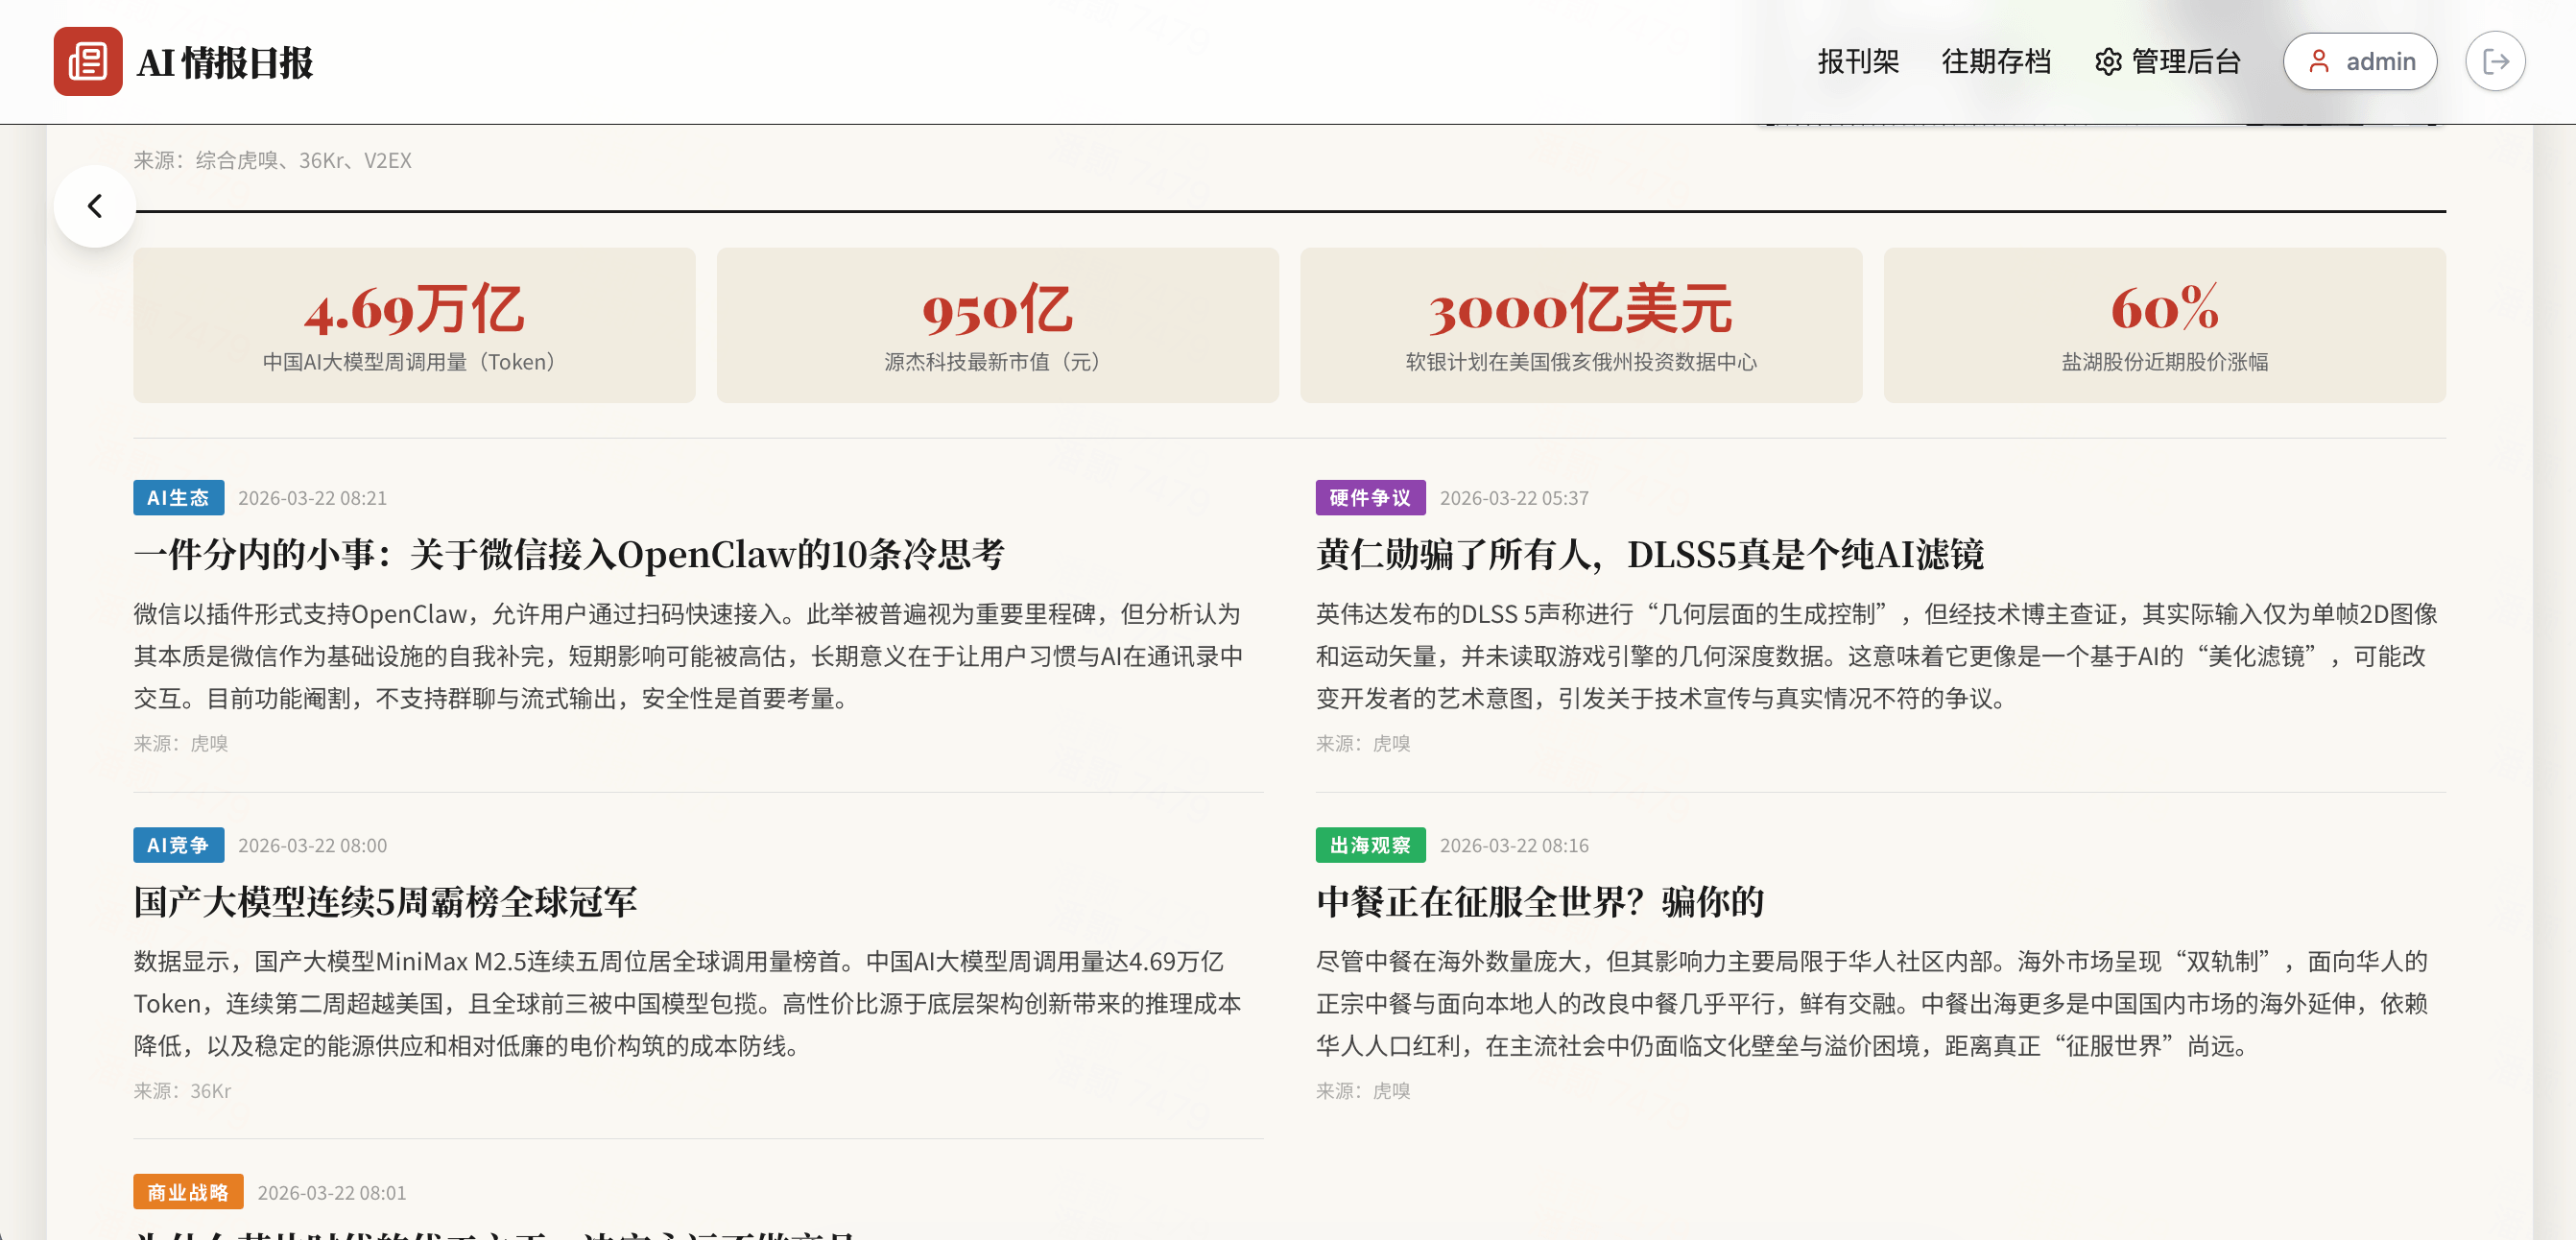
Task: Open the admin account menu
Action: tap(2360, 61)
